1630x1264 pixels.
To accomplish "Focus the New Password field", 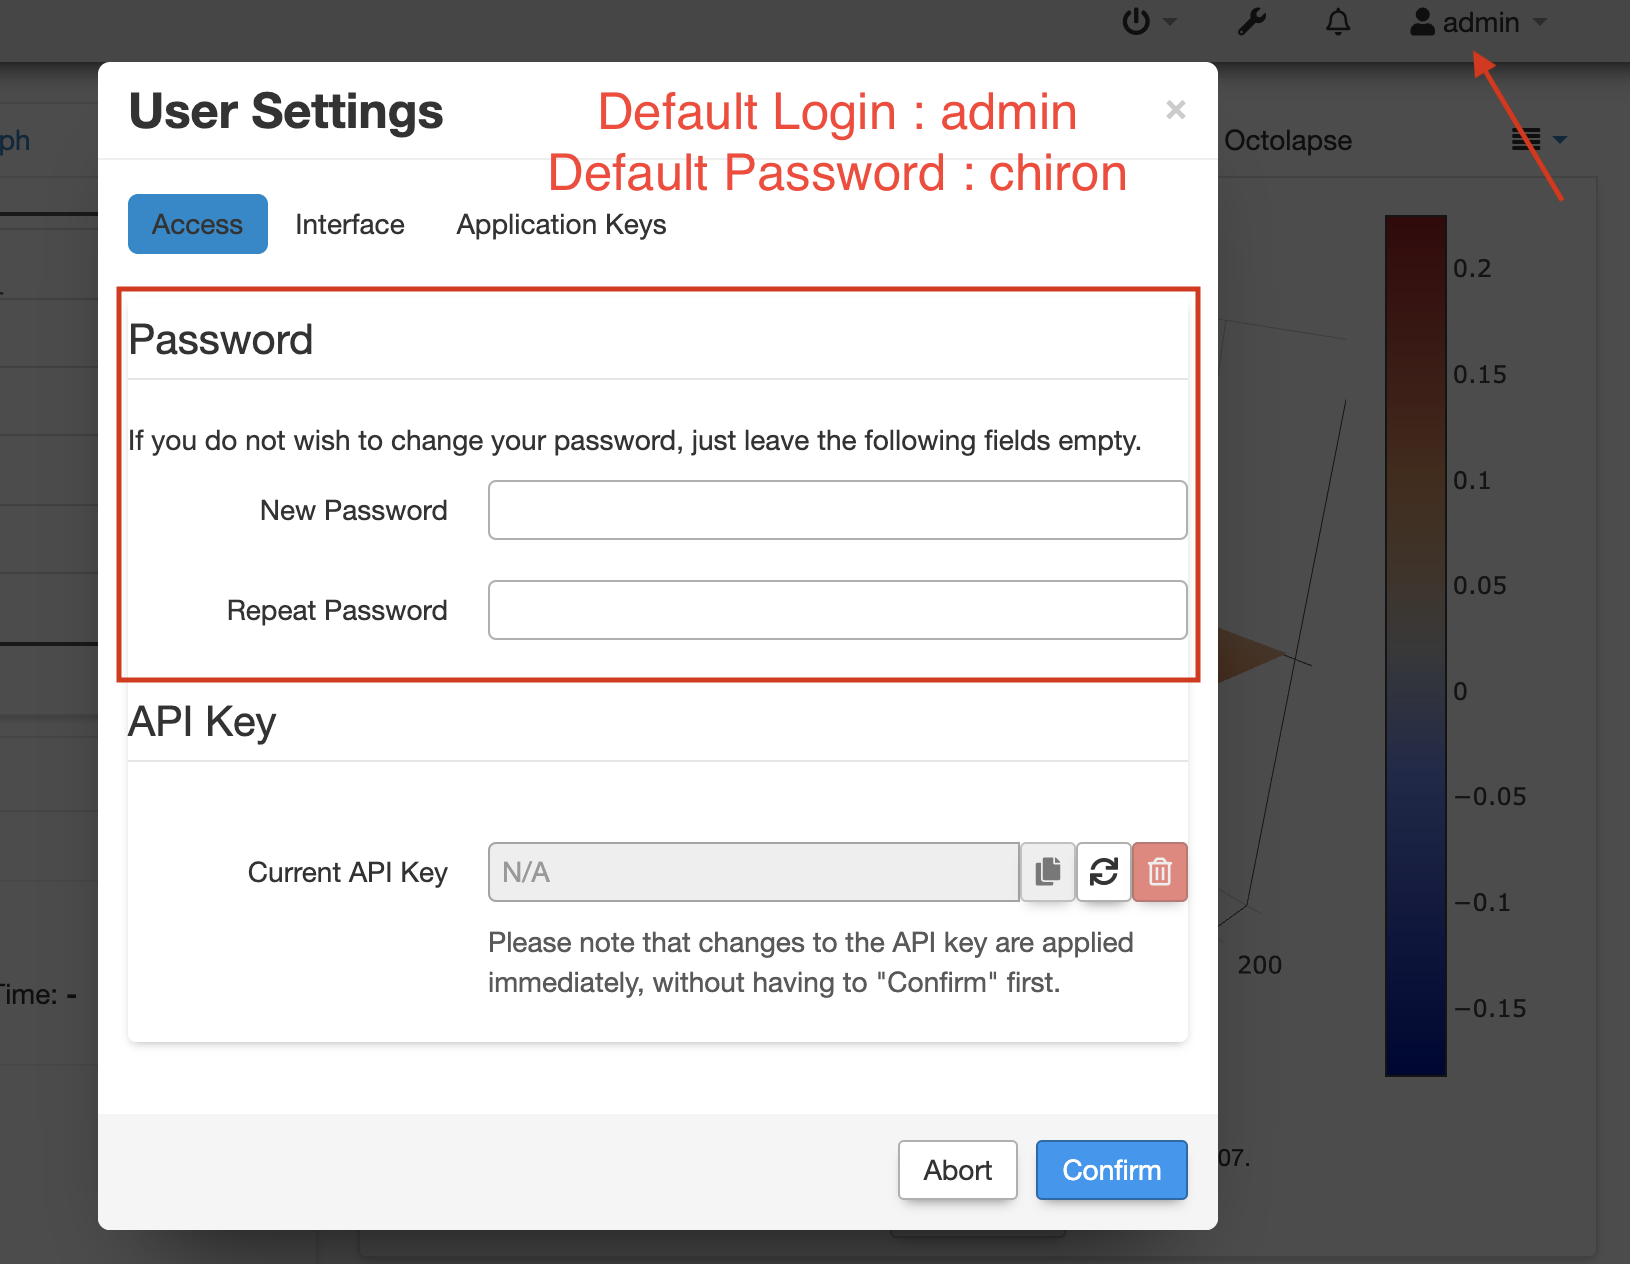I will [838, 510].
